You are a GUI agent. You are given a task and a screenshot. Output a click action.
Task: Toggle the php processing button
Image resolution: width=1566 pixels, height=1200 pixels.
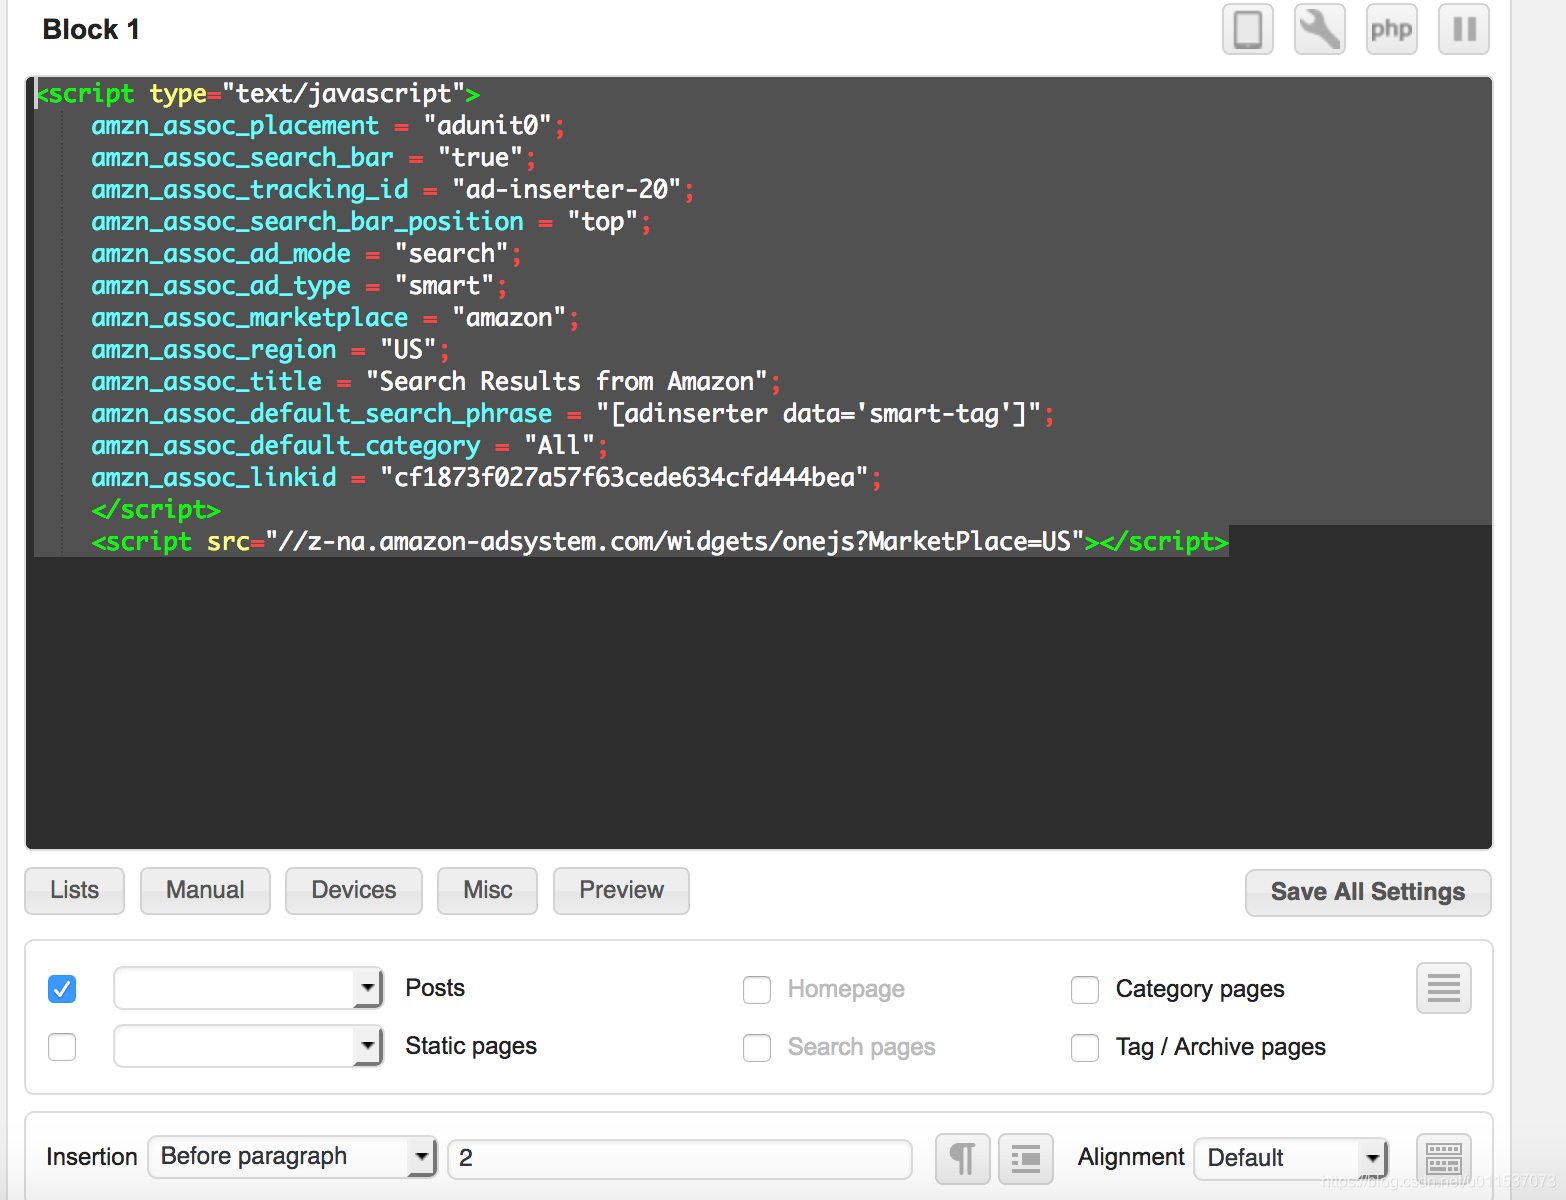point(1391,29)
